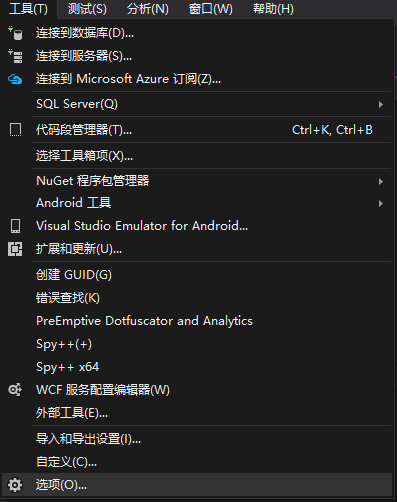Viewport: 397px width, 502px height.
Task: Click the code snippet manager icon
Action: pyautogui.click(x=15, y=130)
